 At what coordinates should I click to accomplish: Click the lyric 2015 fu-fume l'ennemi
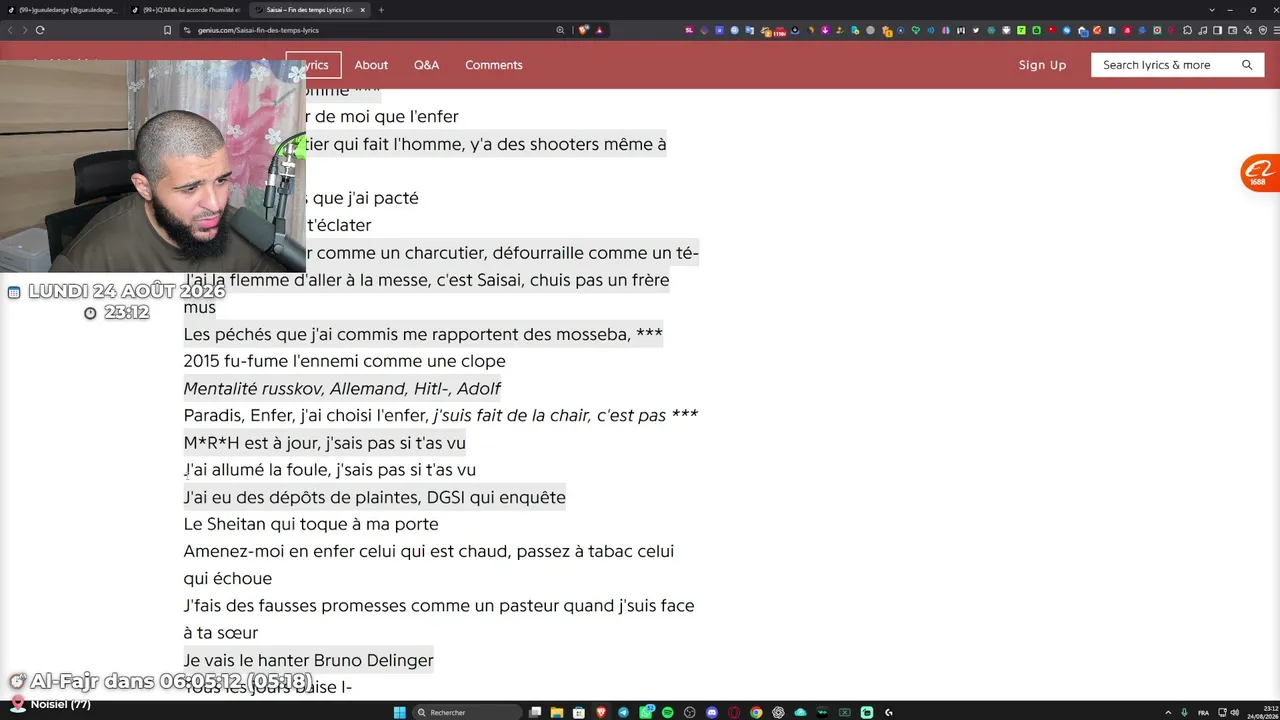coord(344,361)
